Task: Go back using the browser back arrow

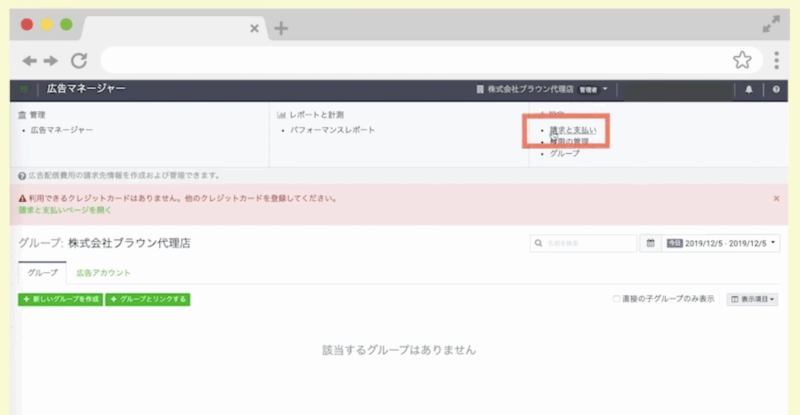Action: (30, 61)
